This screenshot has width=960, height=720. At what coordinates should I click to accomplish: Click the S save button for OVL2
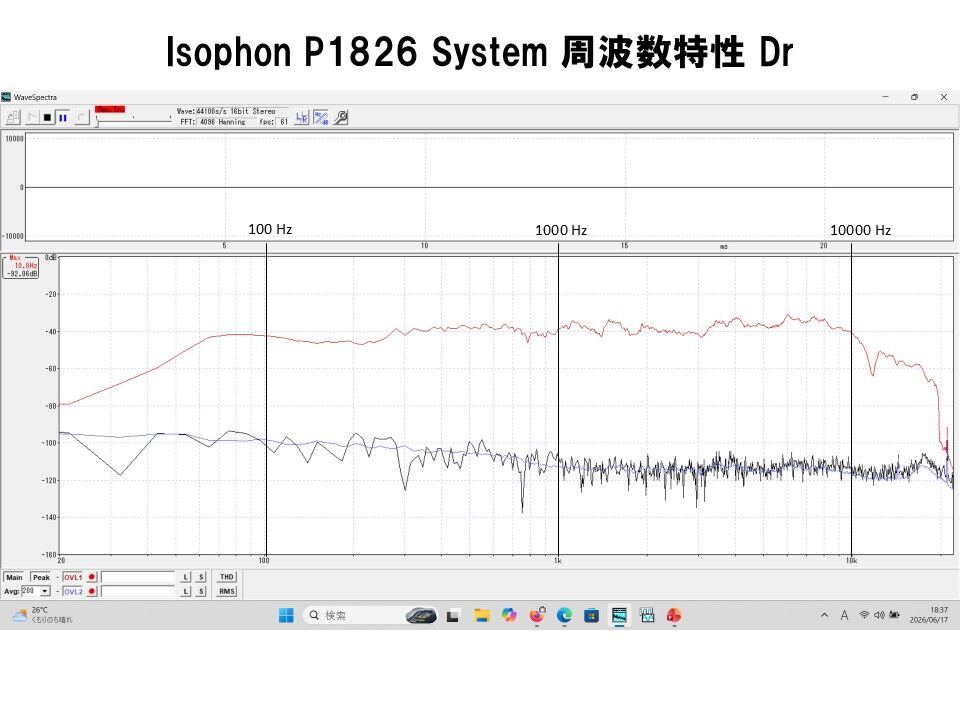(201, 591)
